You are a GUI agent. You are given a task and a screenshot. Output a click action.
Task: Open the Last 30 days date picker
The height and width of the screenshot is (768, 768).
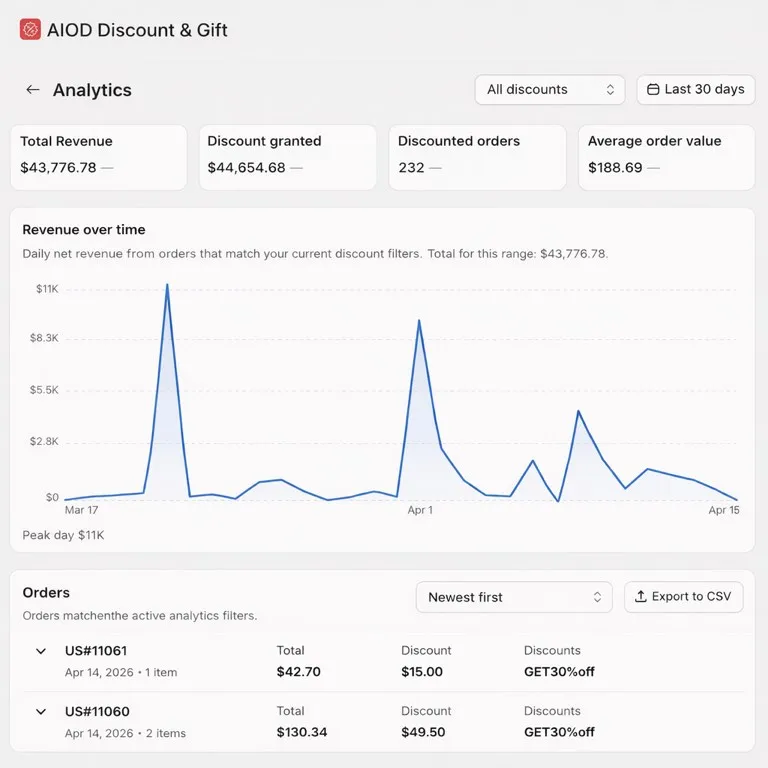click(696, 90)
